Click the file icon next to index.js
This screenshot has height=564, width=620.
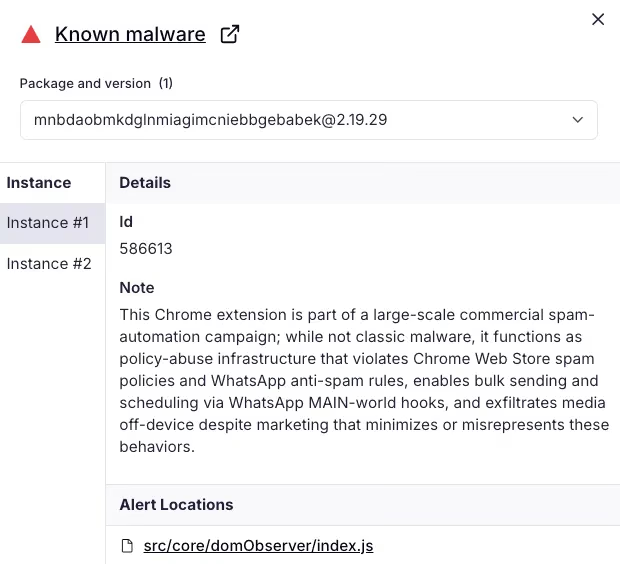coord(127,546)
